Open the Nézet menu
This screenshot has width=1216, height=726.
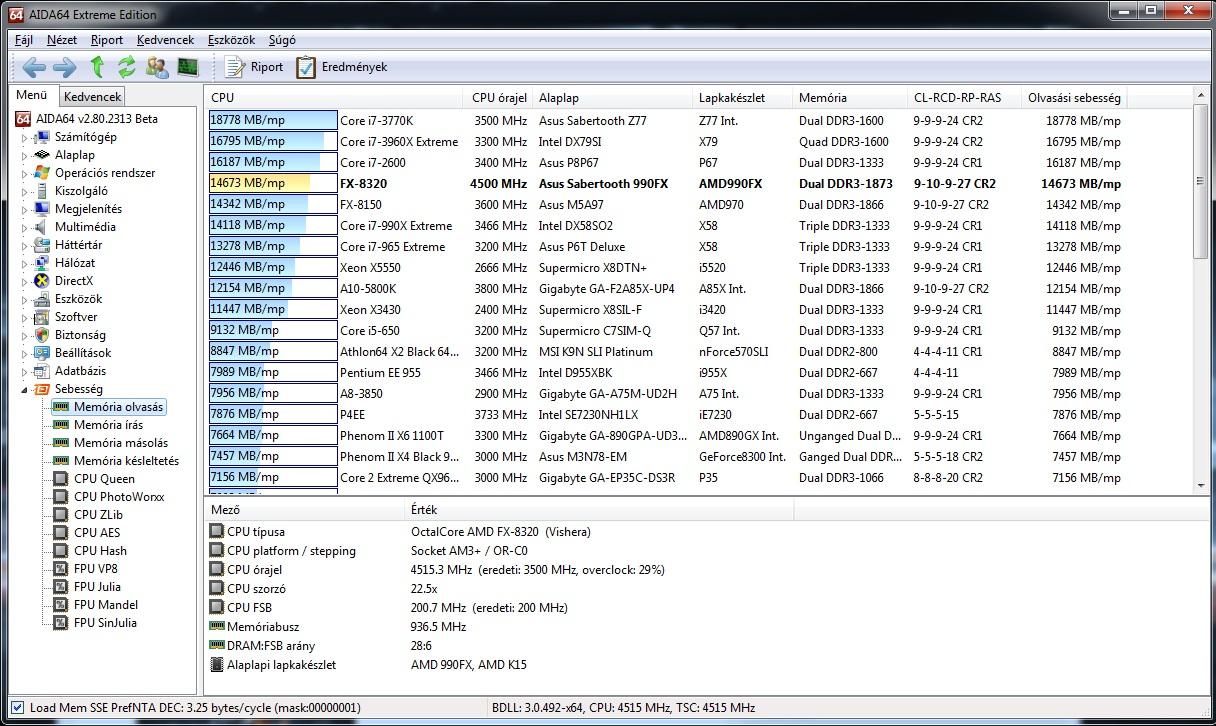click(62, 40)
